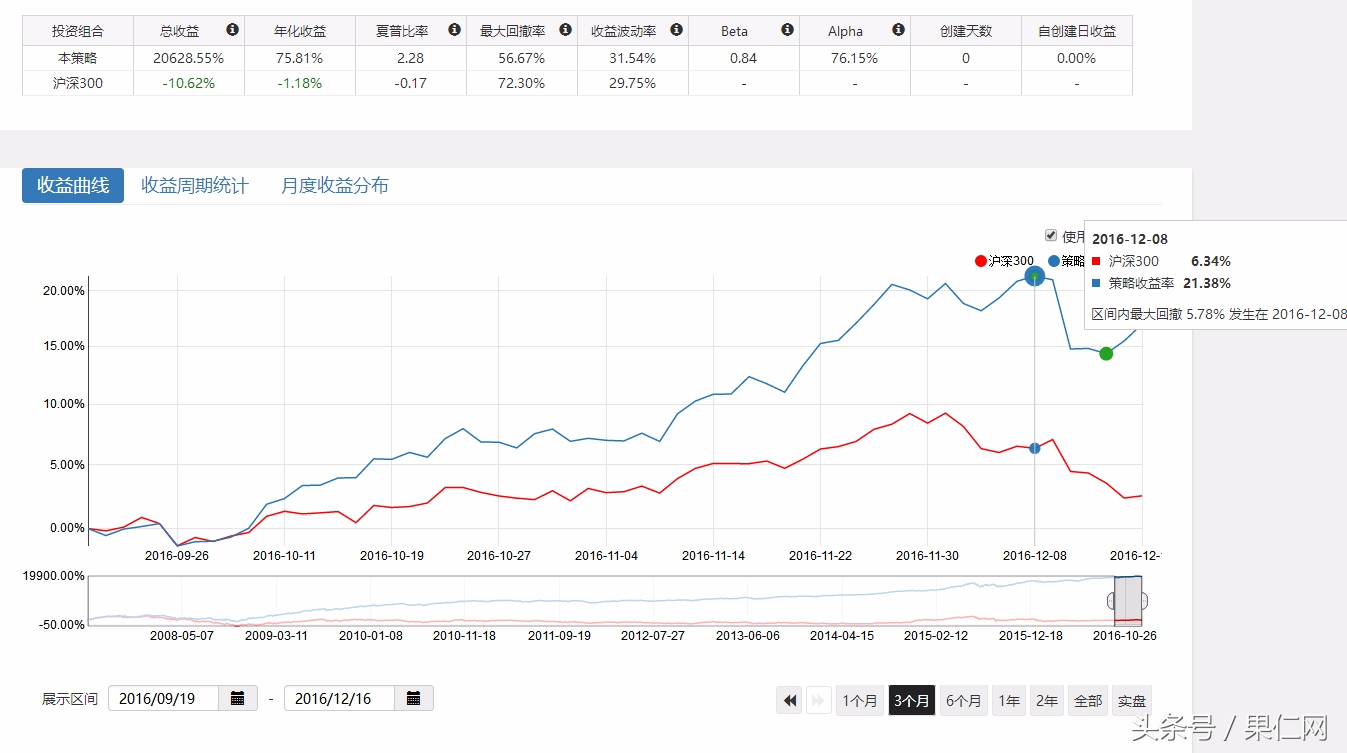The image size is (1347, 753).
Task: Toggle 沪深300 series in chart legend
Action: click(x=1004, y=261)
